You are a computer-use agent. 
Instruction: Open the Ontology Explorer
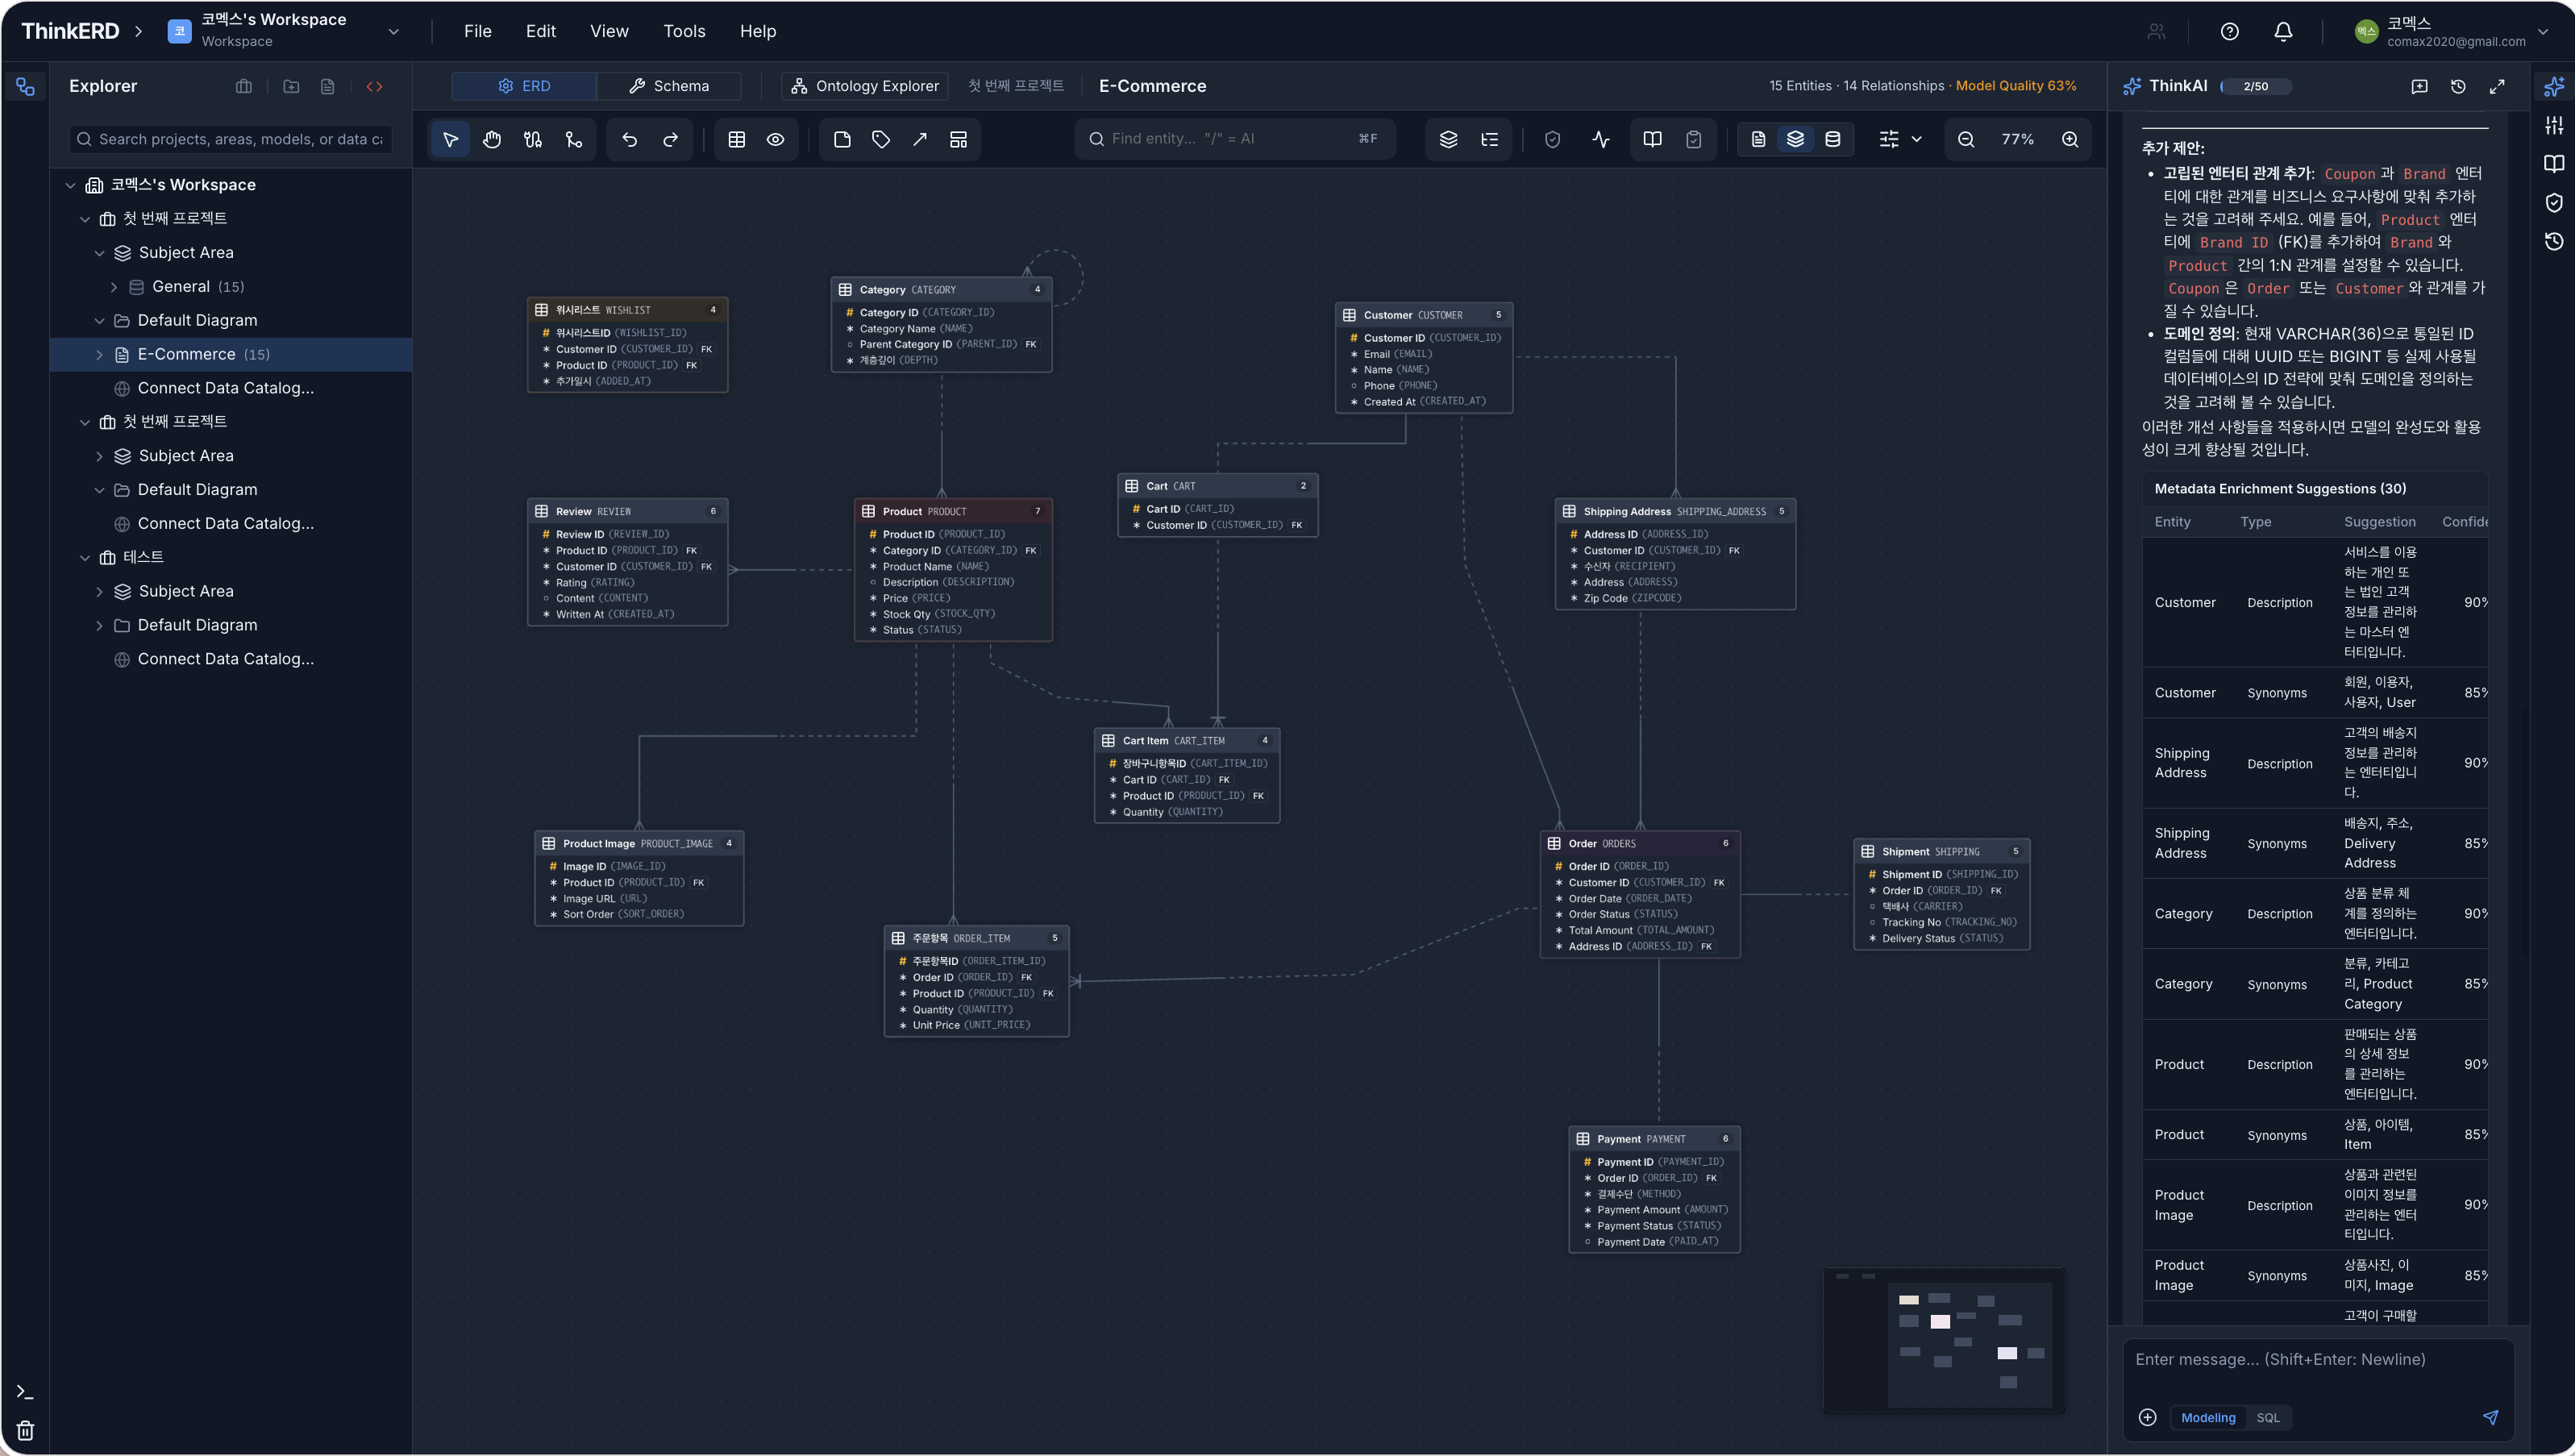(x=865, y=86)
